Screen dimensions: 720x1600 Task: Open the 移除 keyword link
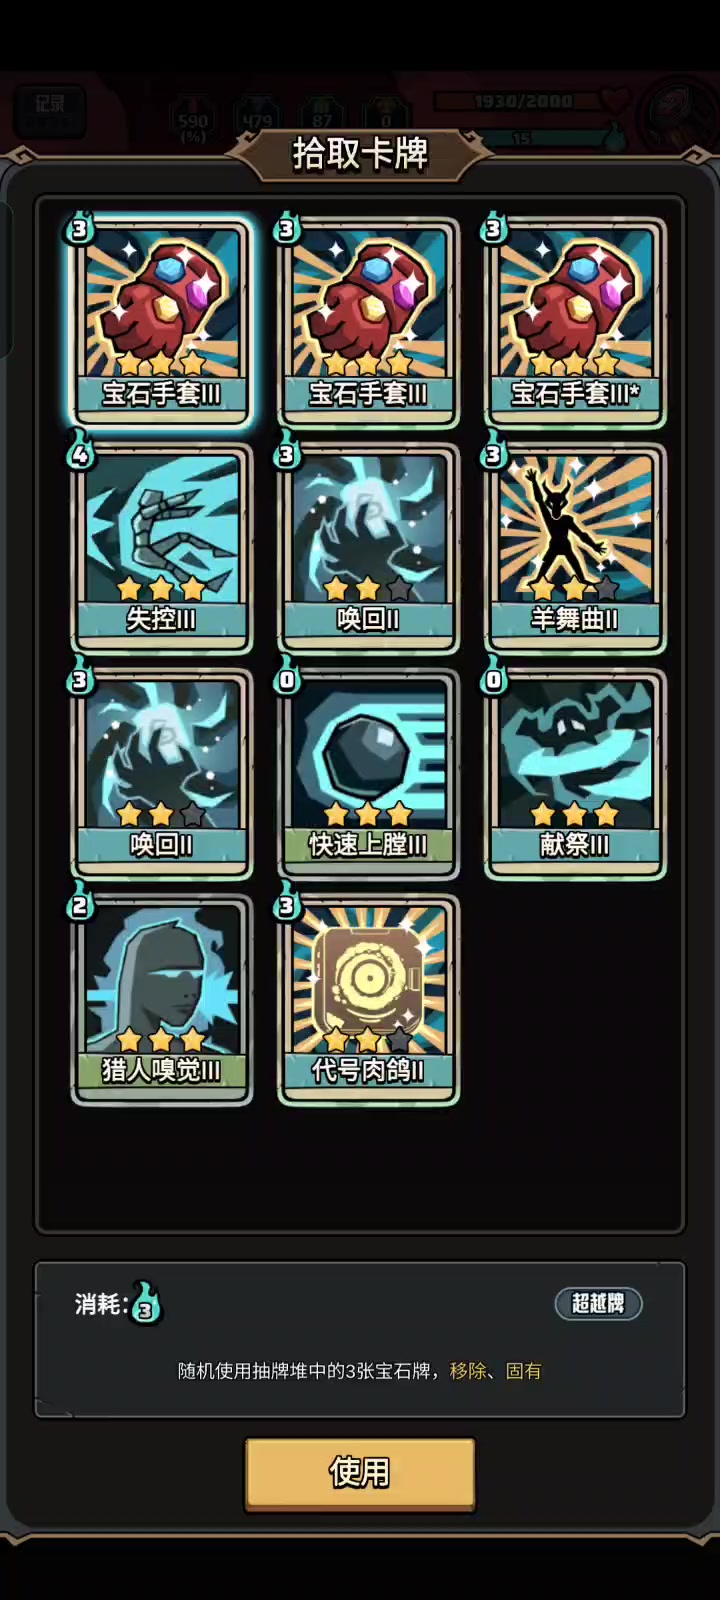468,1371
